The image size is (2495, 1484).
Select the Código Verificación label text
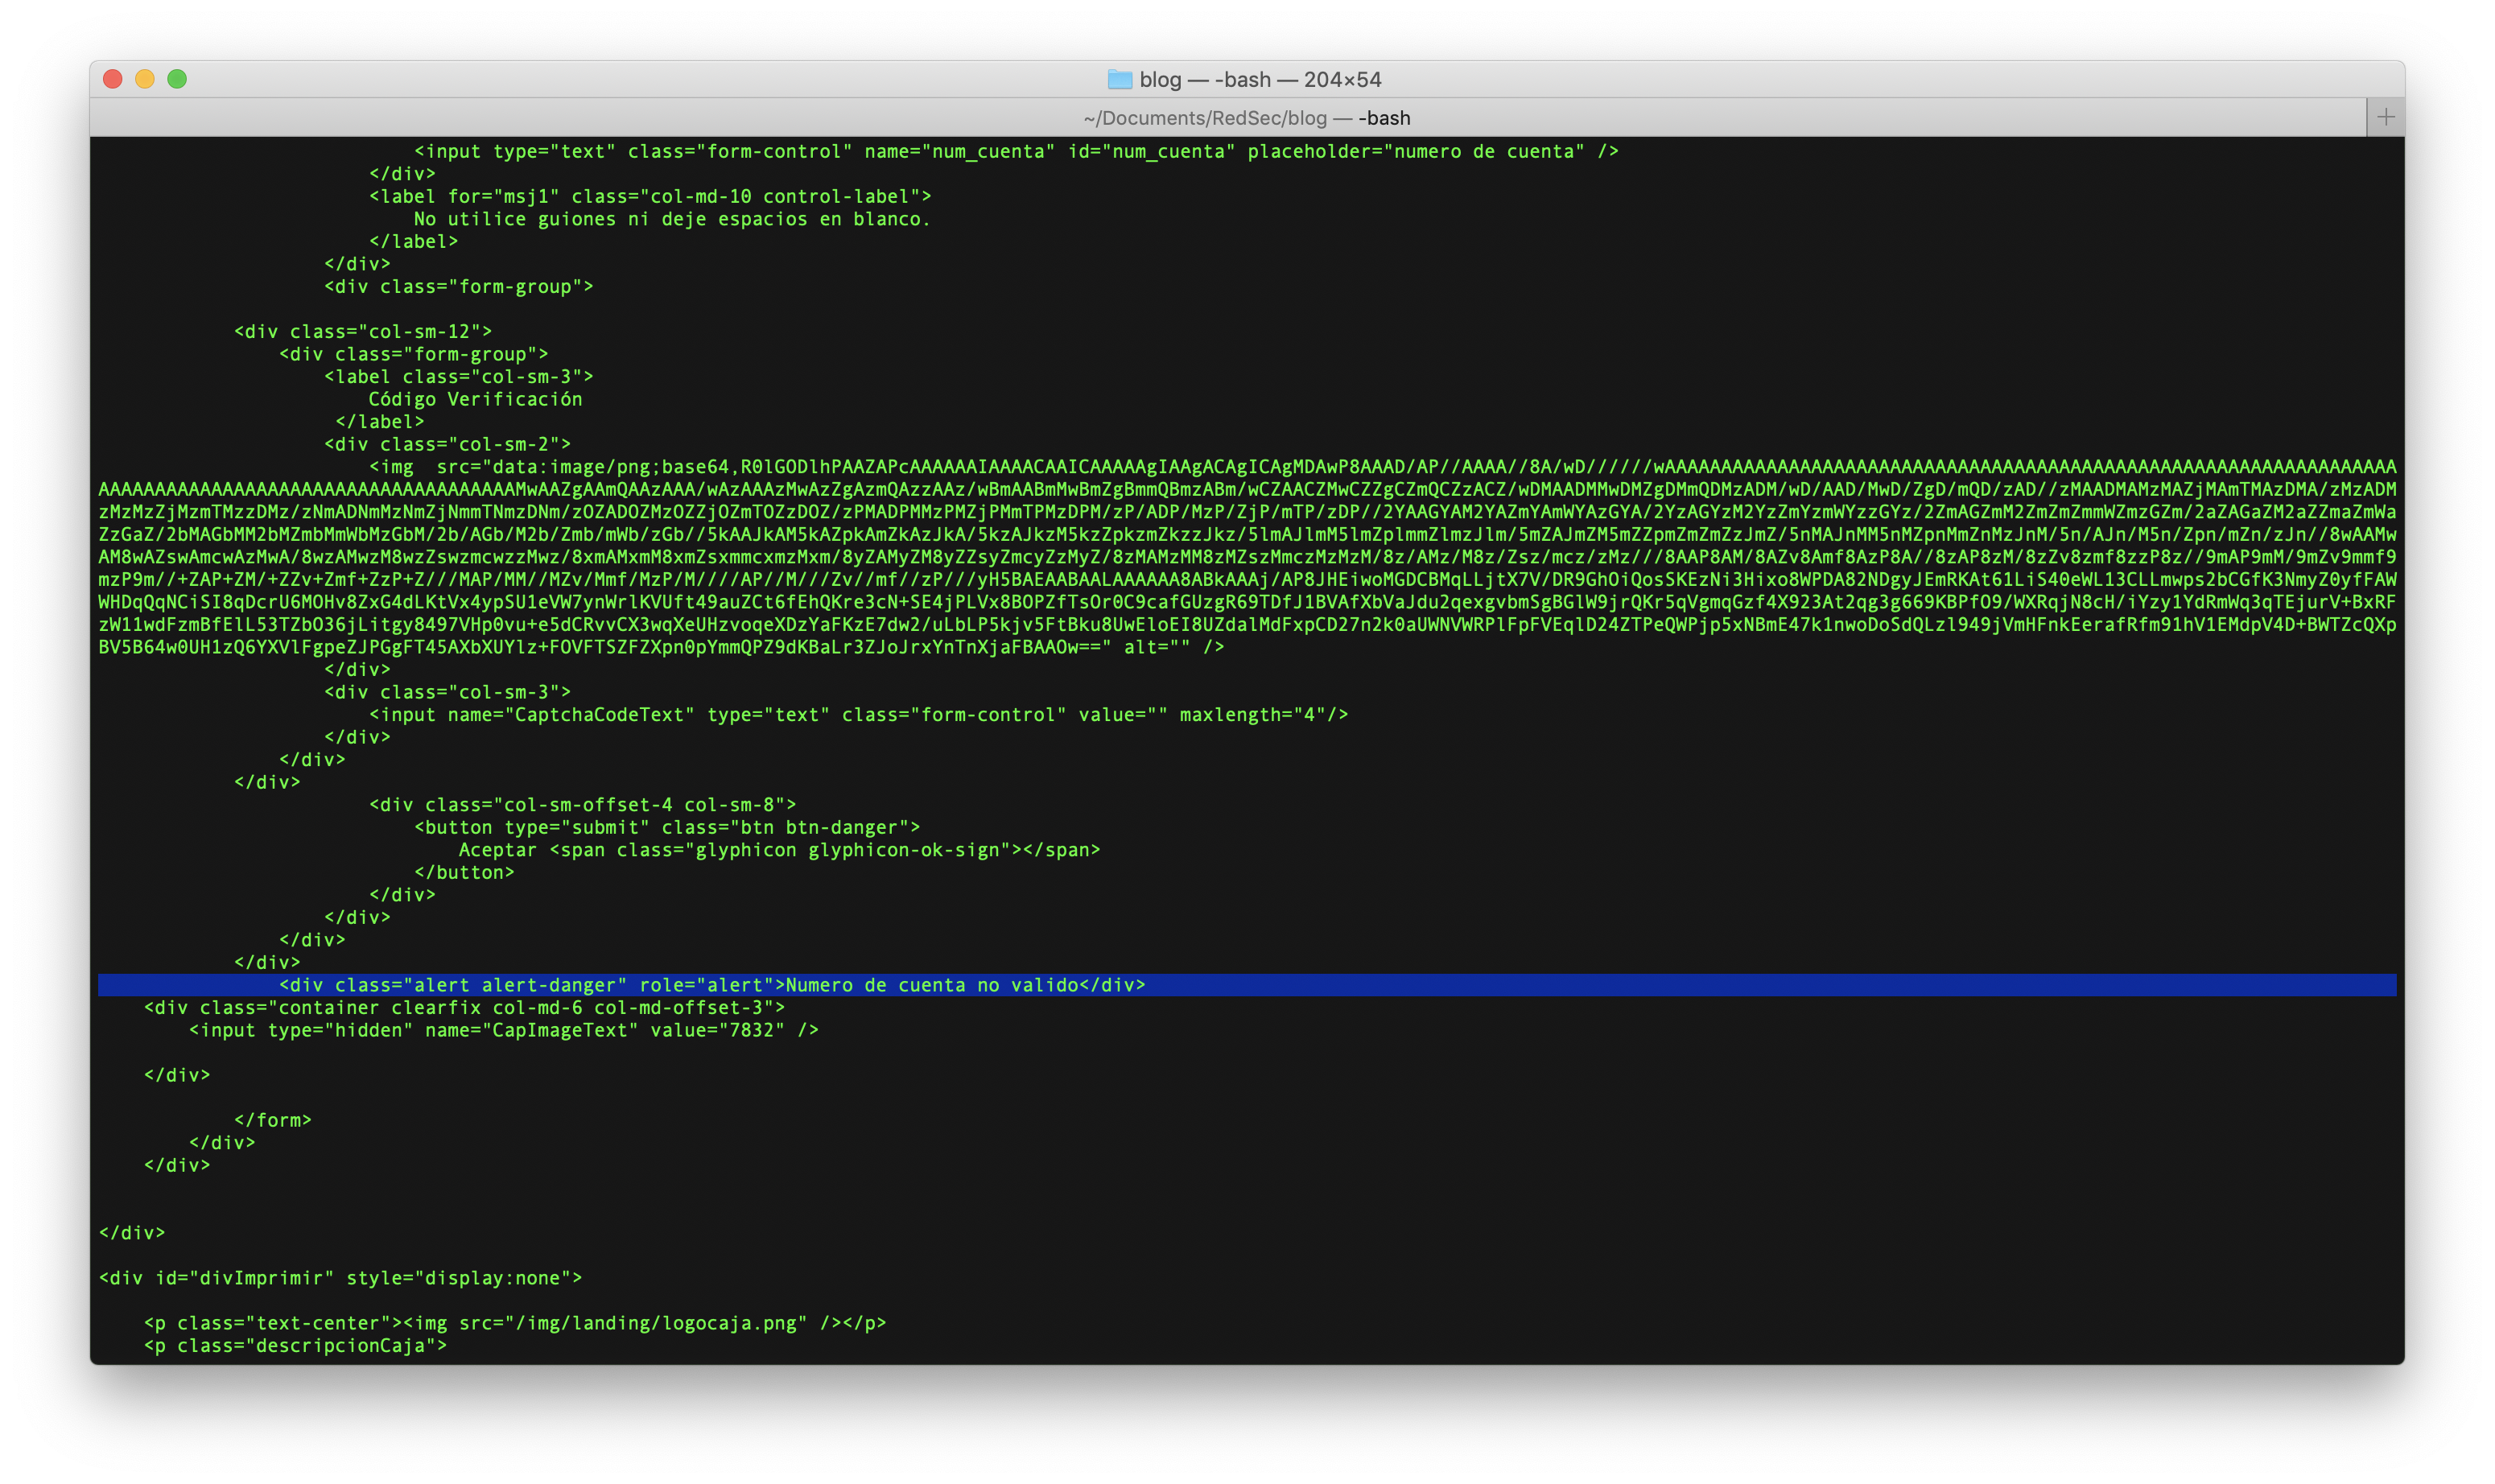474,399
